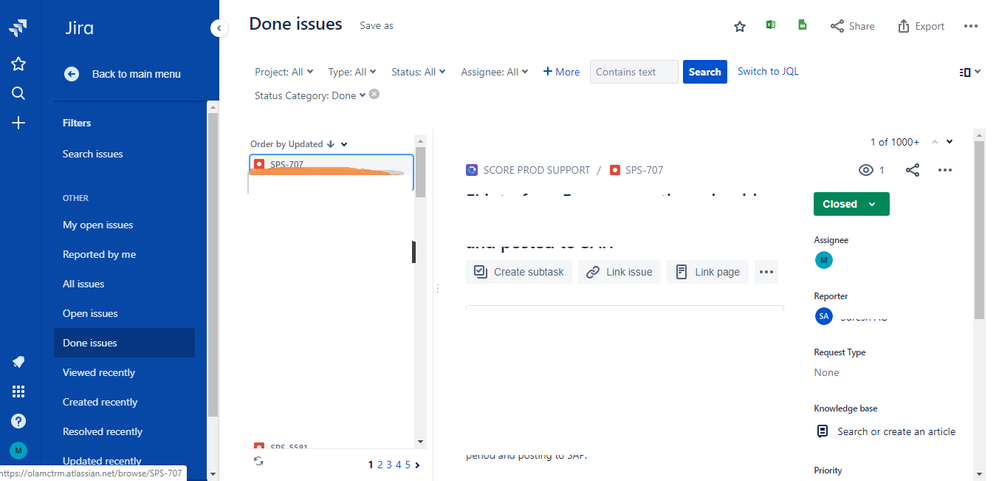Open the Jira home logo icon

[x=18, y=28]
